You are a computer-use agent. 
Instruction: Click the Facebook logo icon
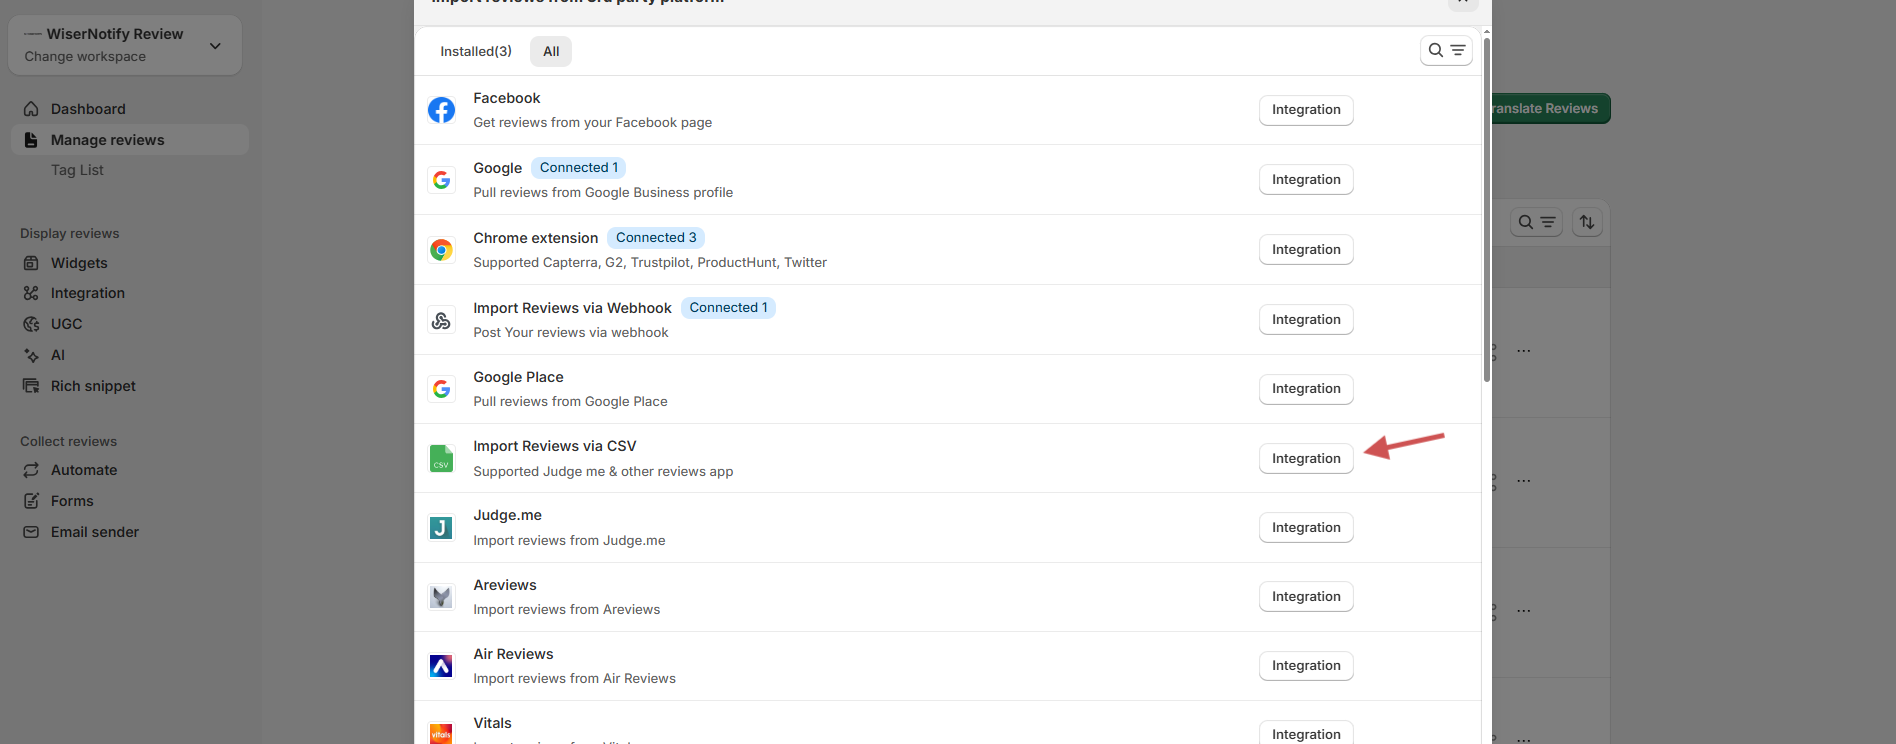[x=441, y=110]
